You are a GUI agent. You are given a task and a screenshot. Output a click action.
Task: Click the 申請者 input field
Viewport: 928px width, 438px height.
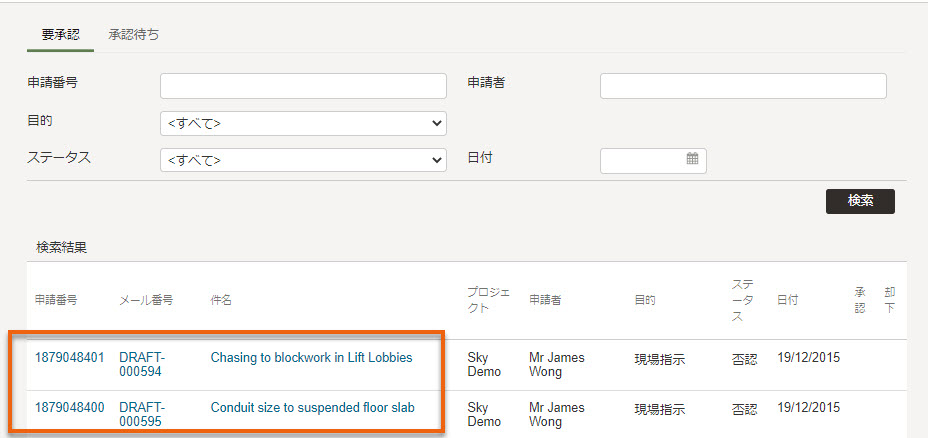point(743,86)
